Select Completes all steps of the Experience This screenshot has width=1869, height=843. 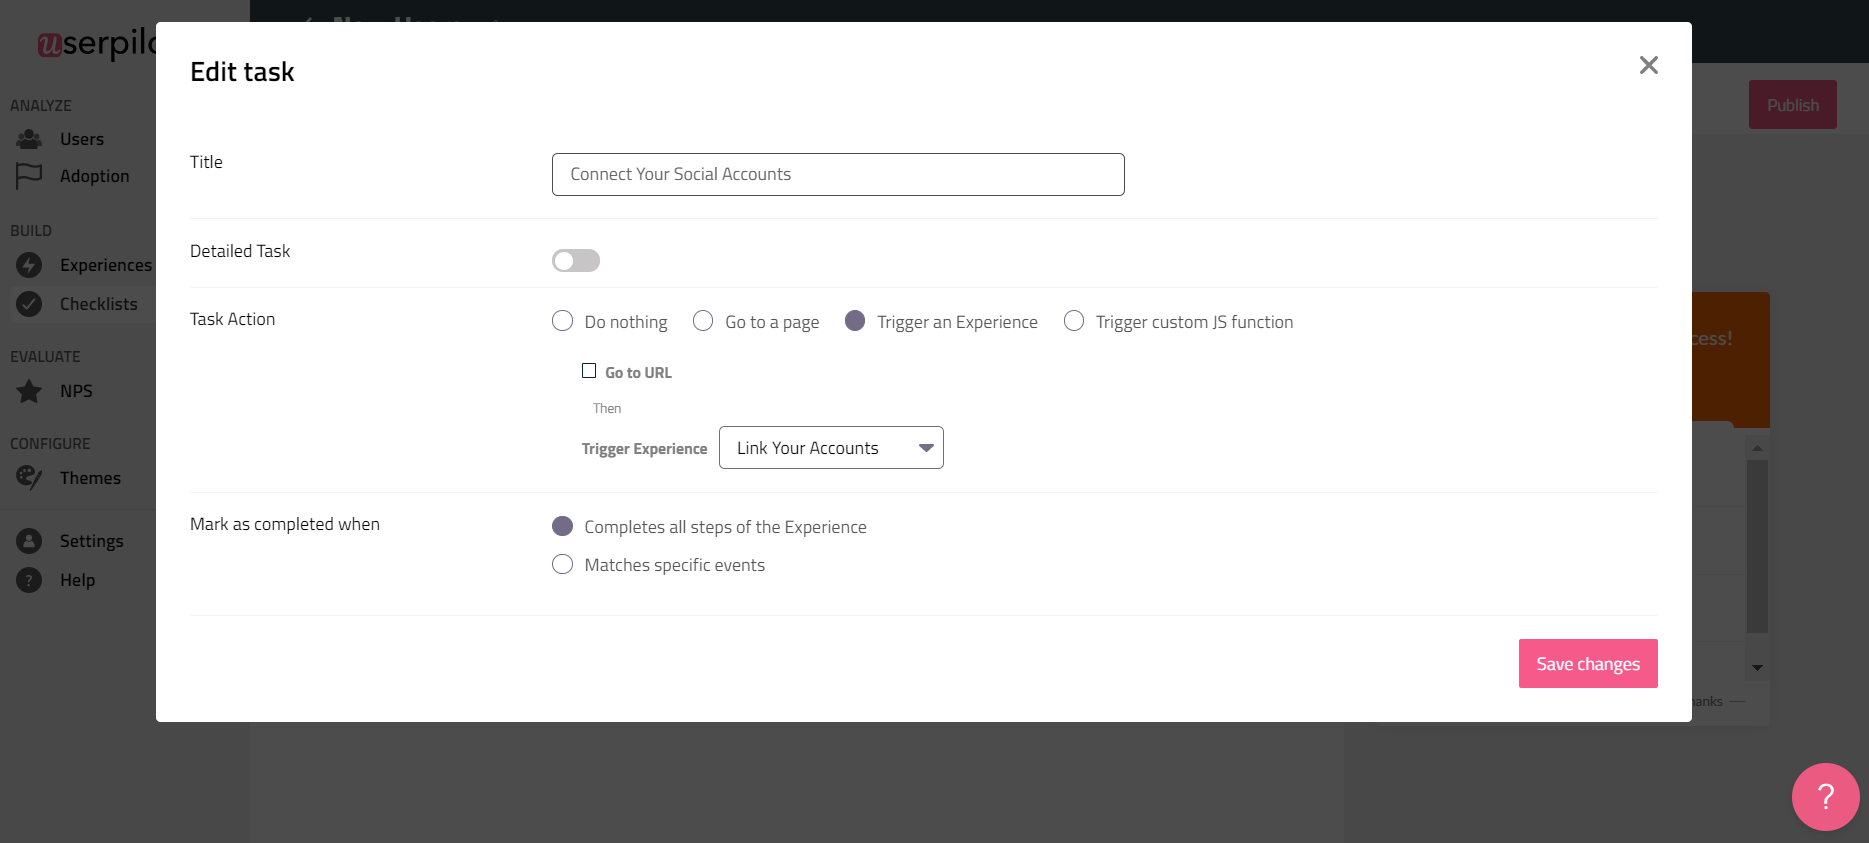coord(563,526)
